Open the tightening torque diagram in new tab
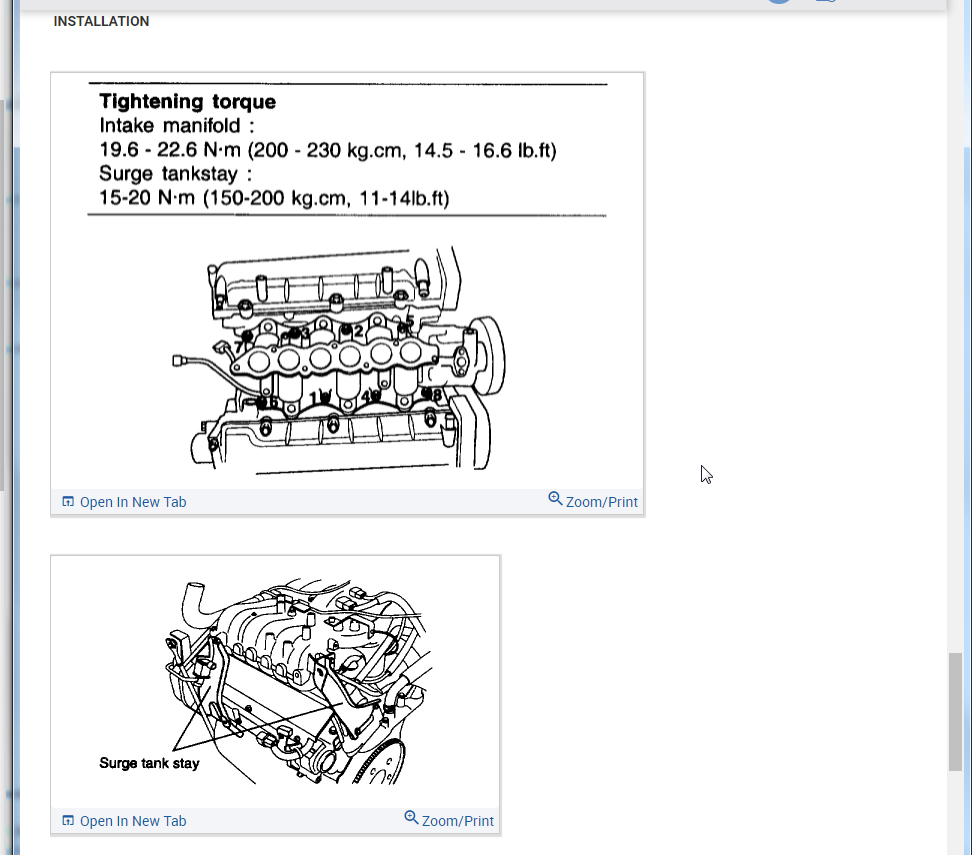 click(133, 502)
